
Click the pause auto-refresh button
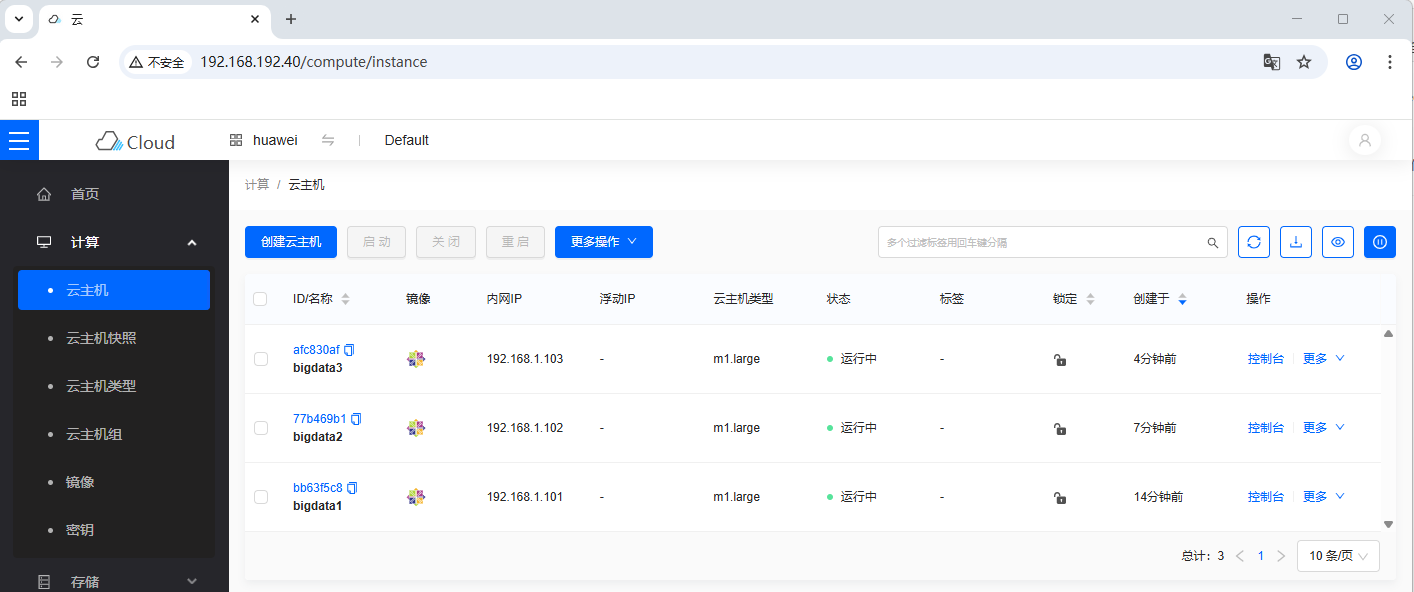click(1380, 242)
